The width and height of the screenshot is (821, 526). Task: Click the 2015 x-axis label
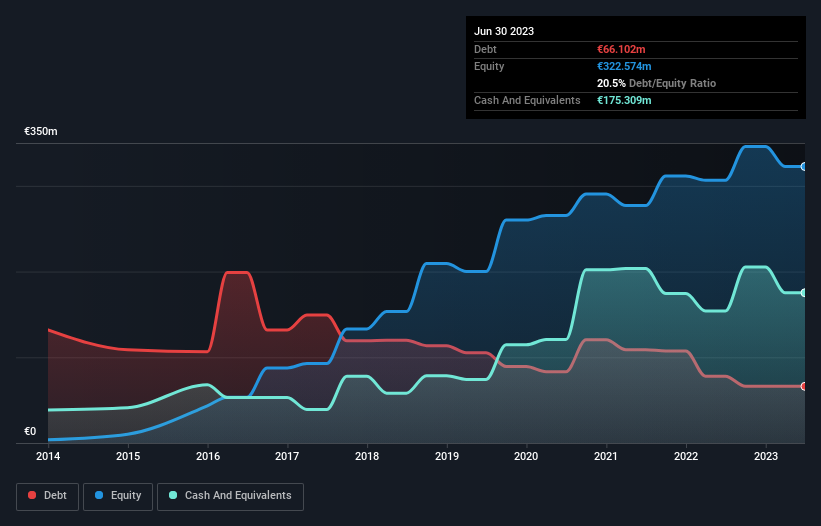tap(128, 456)
